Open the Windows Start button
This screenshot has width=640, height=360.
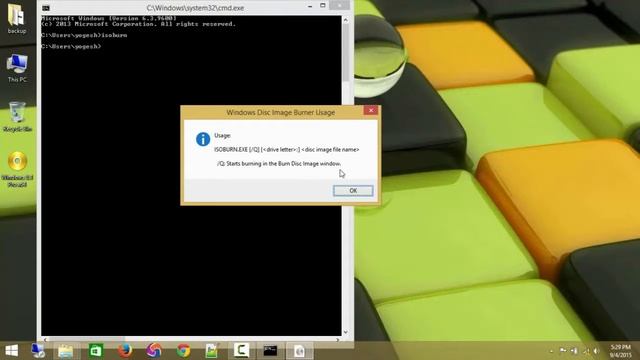pos(11,351)
